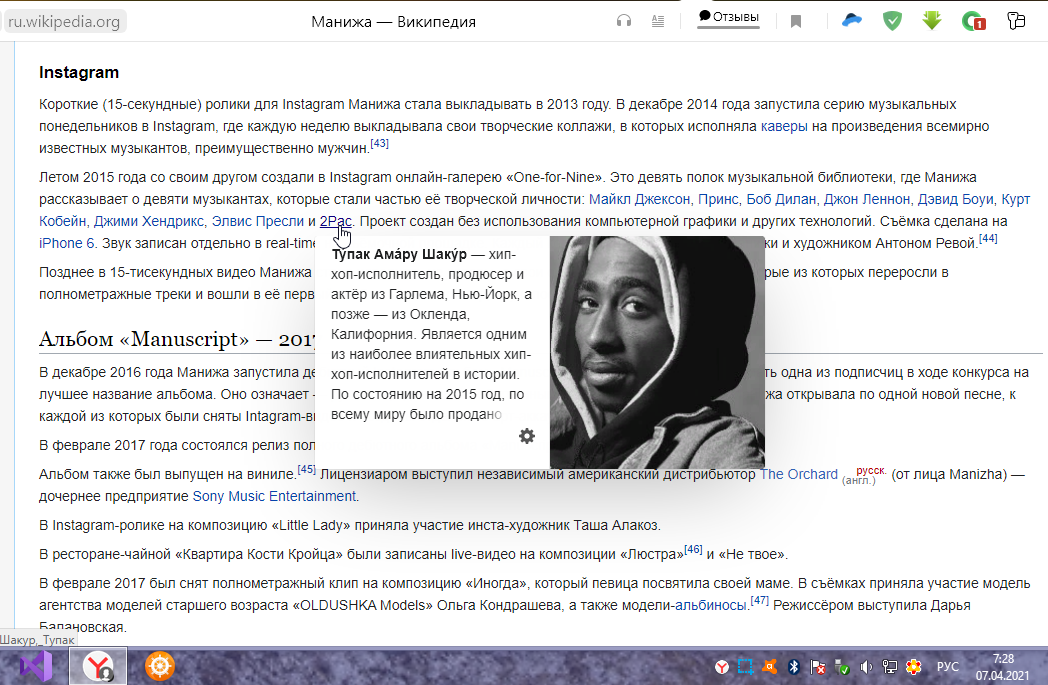Open The Orchard link
The image size is (1048, 685).
click(x=799, y=474)
